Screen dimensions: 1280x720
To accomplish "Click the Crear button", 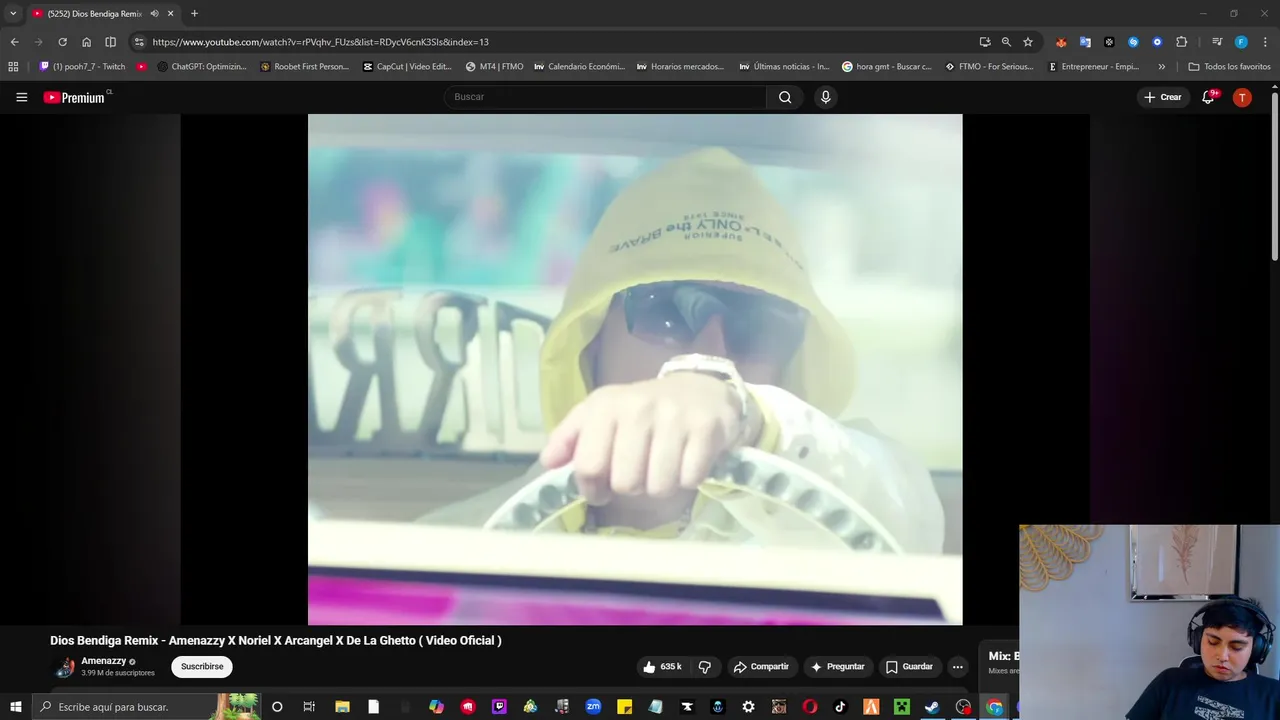I will click(x=1163, y=97).
